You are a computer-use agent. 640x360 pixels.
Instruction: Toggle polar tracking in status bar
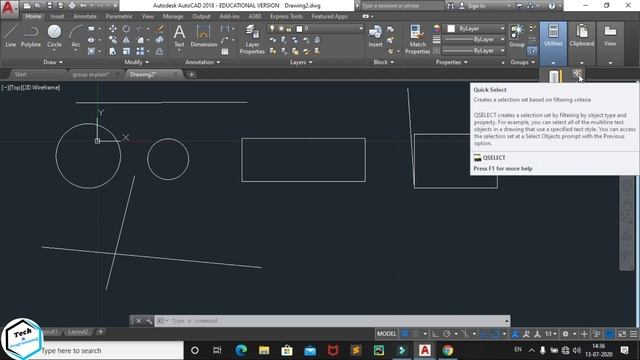(447, 334)
